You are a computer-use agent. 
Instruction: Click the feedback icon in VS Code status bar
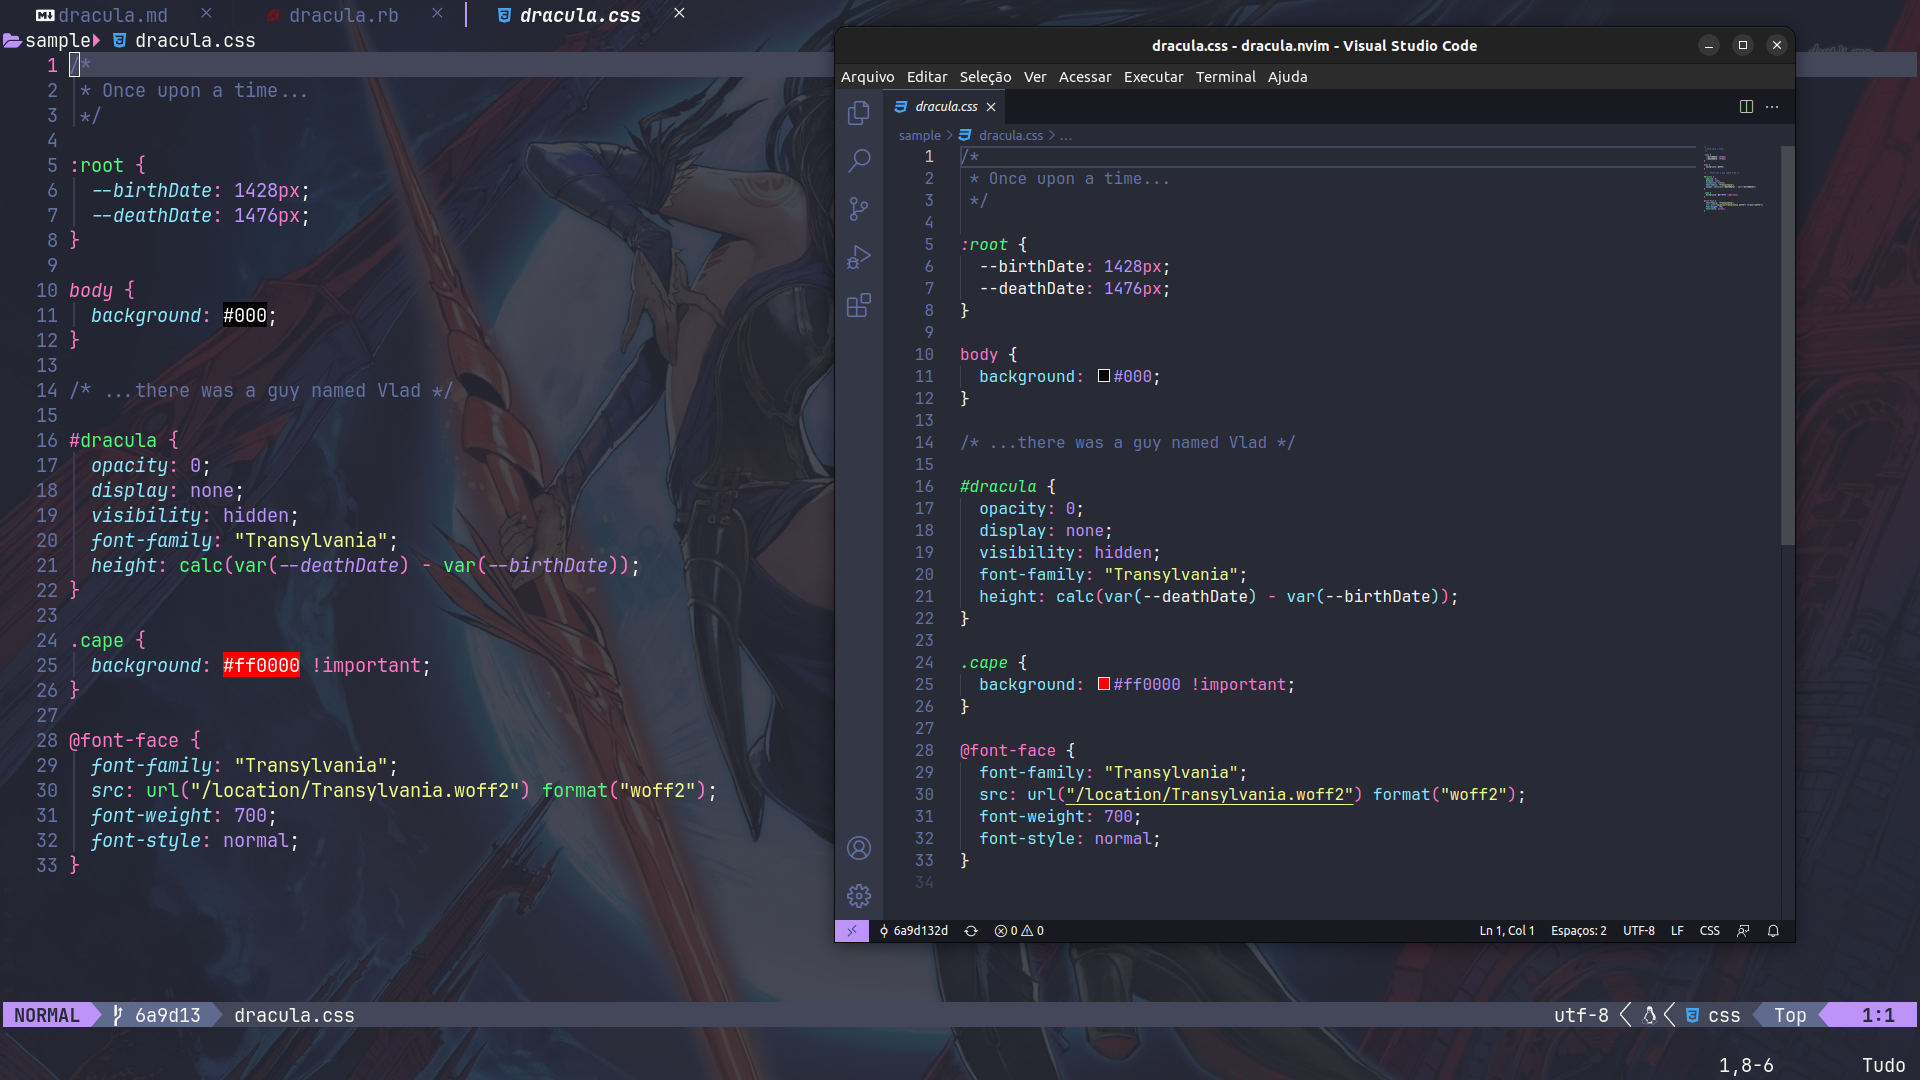point(1743,931)
